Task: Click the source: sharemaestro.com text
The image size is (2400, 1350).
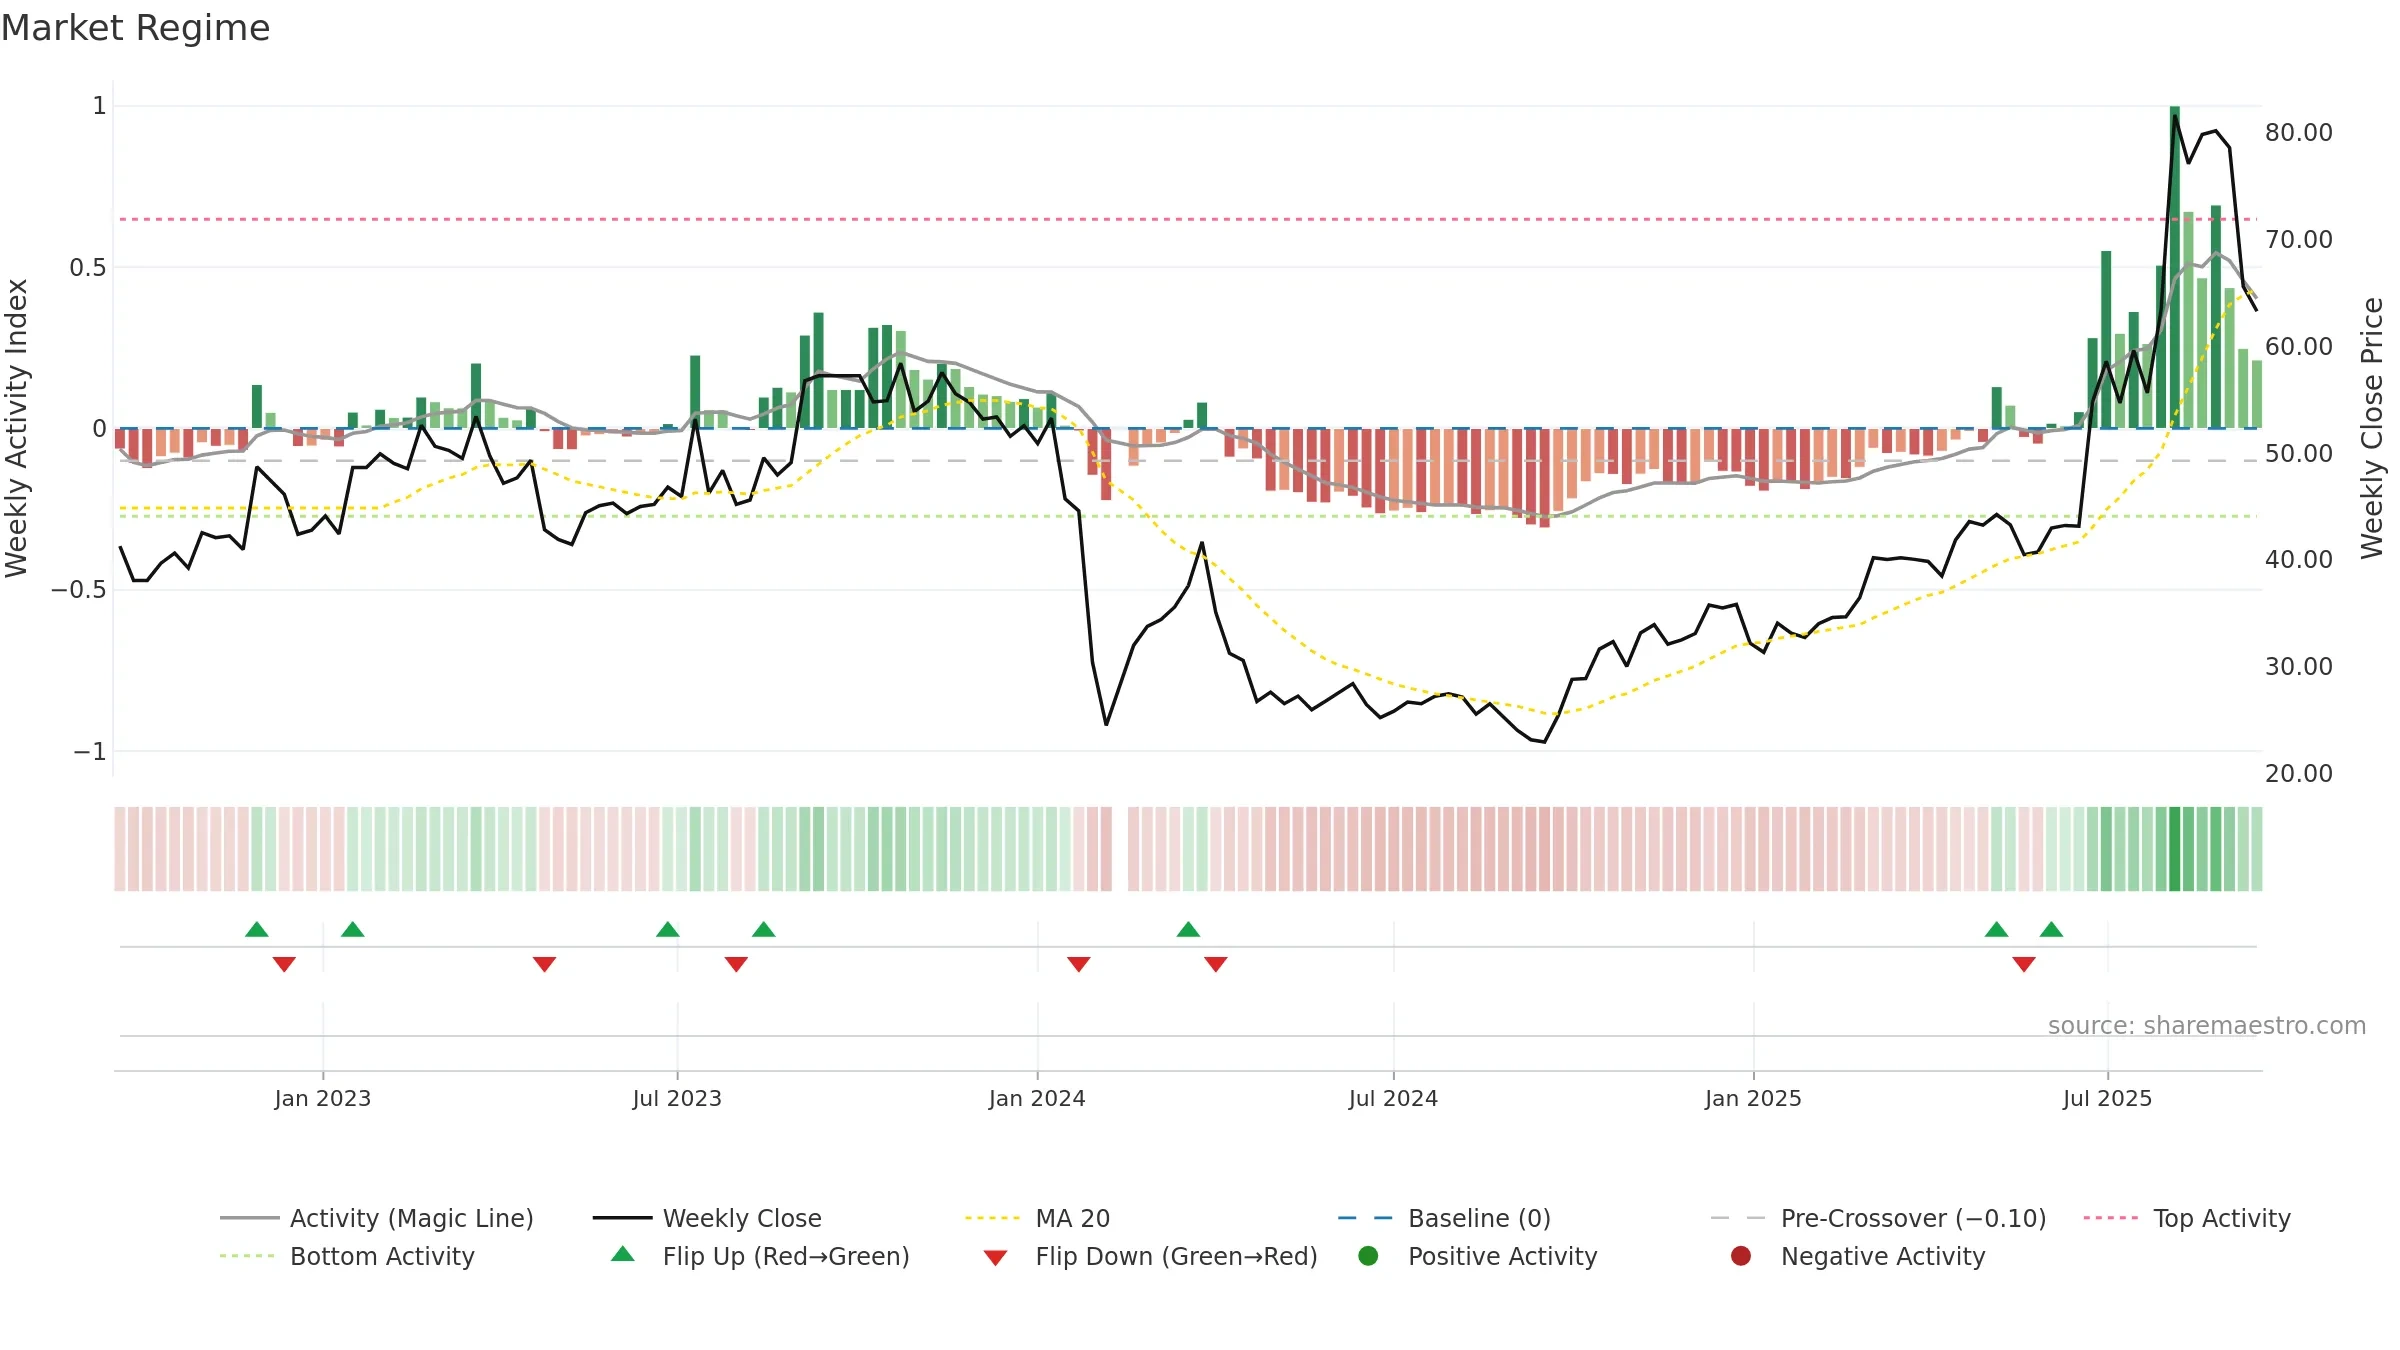Action: 2207,1026
